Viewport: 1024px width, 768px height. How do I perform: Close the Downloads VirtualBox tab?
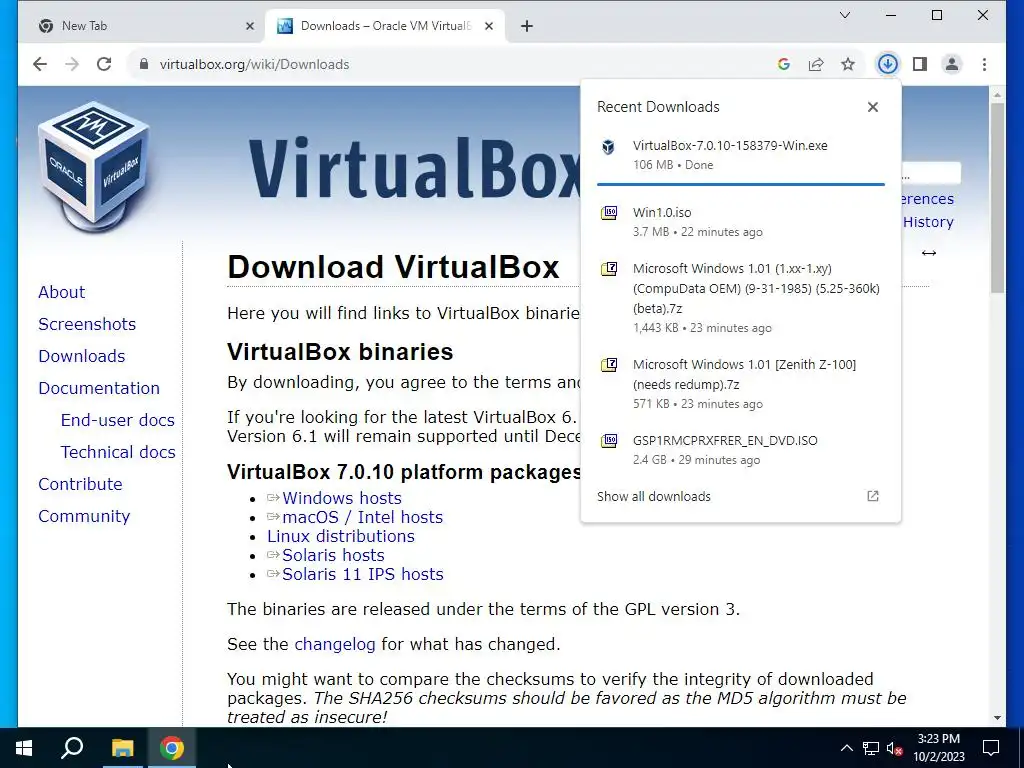489,26
